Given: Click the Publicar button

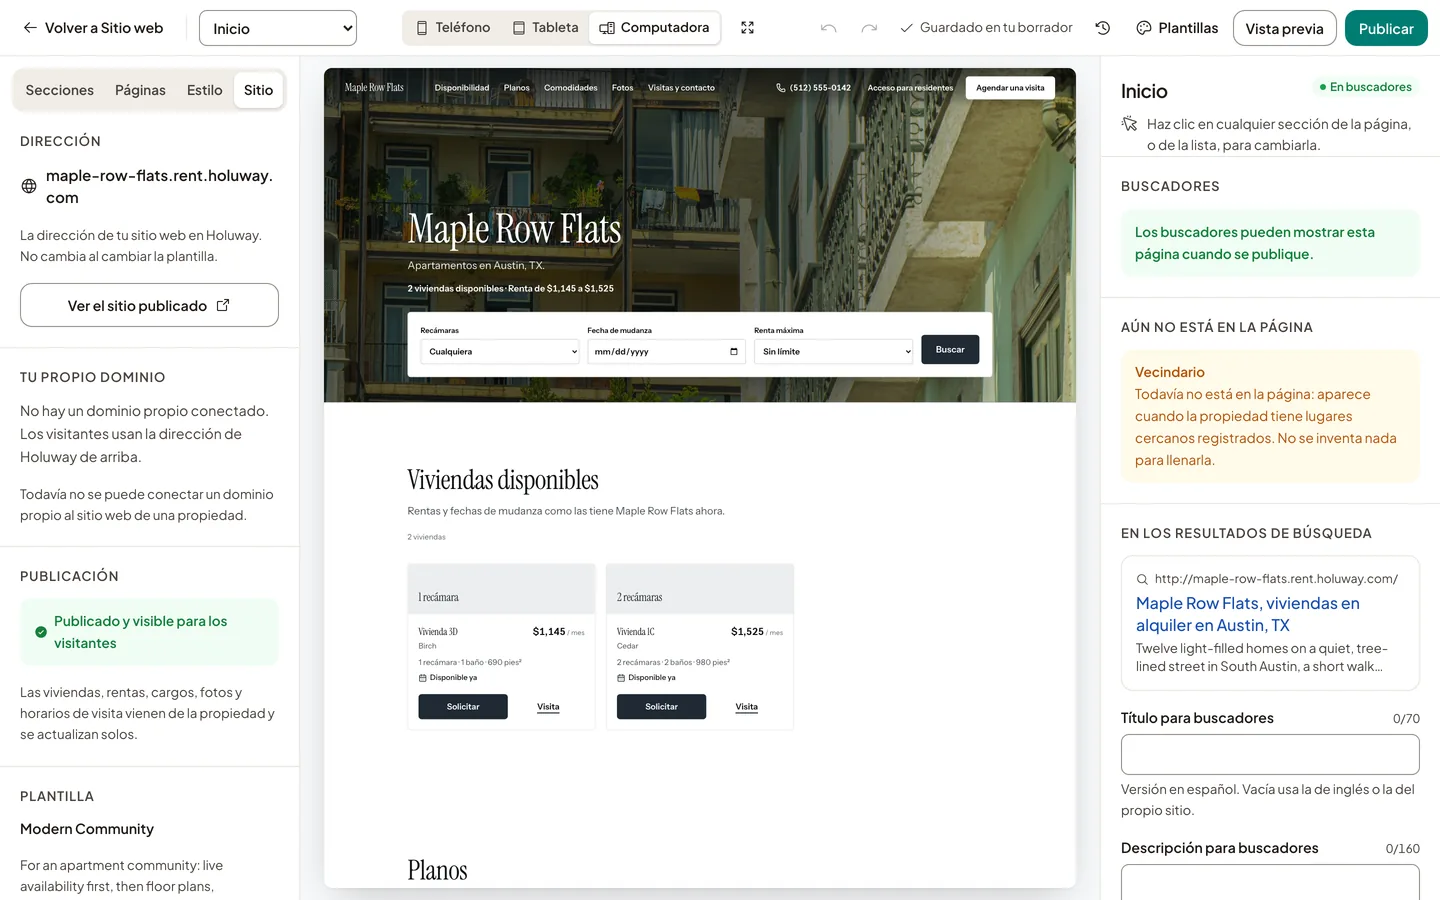Looking at the screenshot, I should point(1386,28).
